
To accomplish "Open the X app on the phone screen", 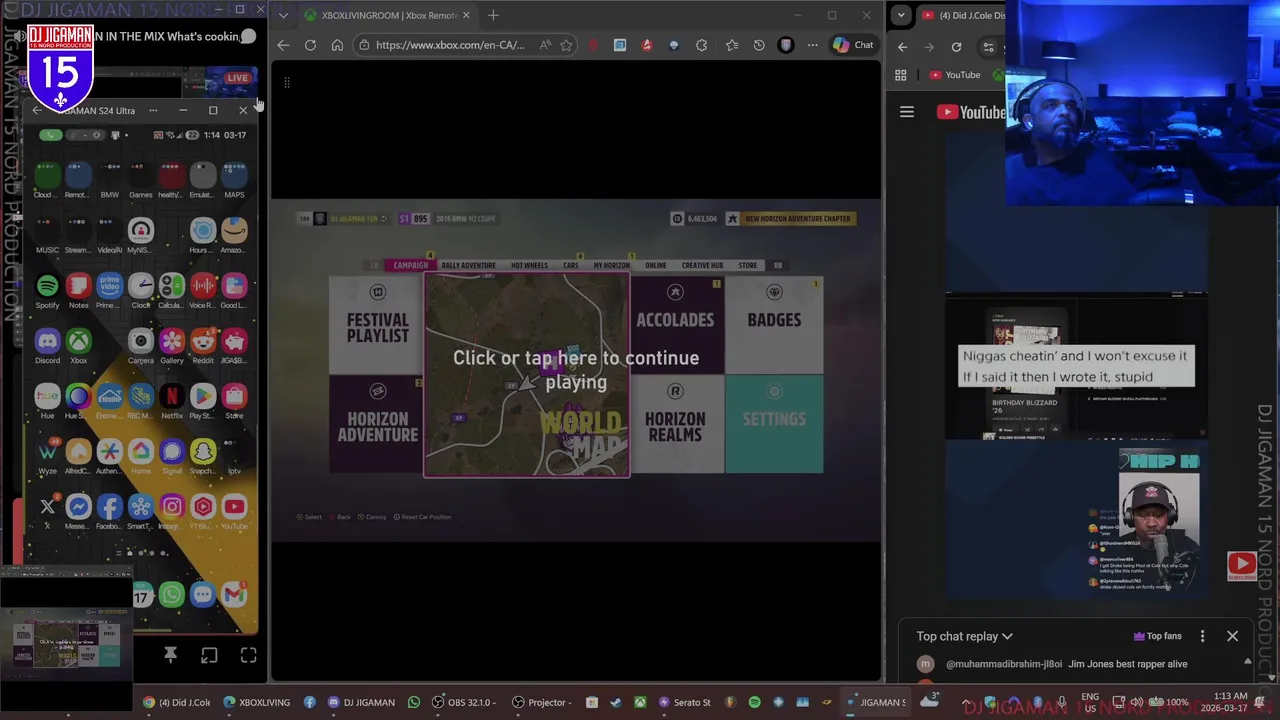I will [47, 508].
